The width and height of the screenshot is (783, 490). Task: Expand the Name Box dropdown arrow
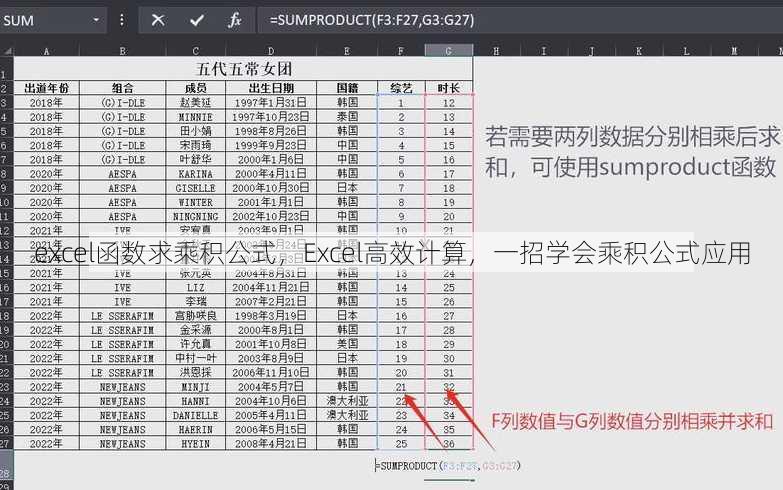(96, 20)
